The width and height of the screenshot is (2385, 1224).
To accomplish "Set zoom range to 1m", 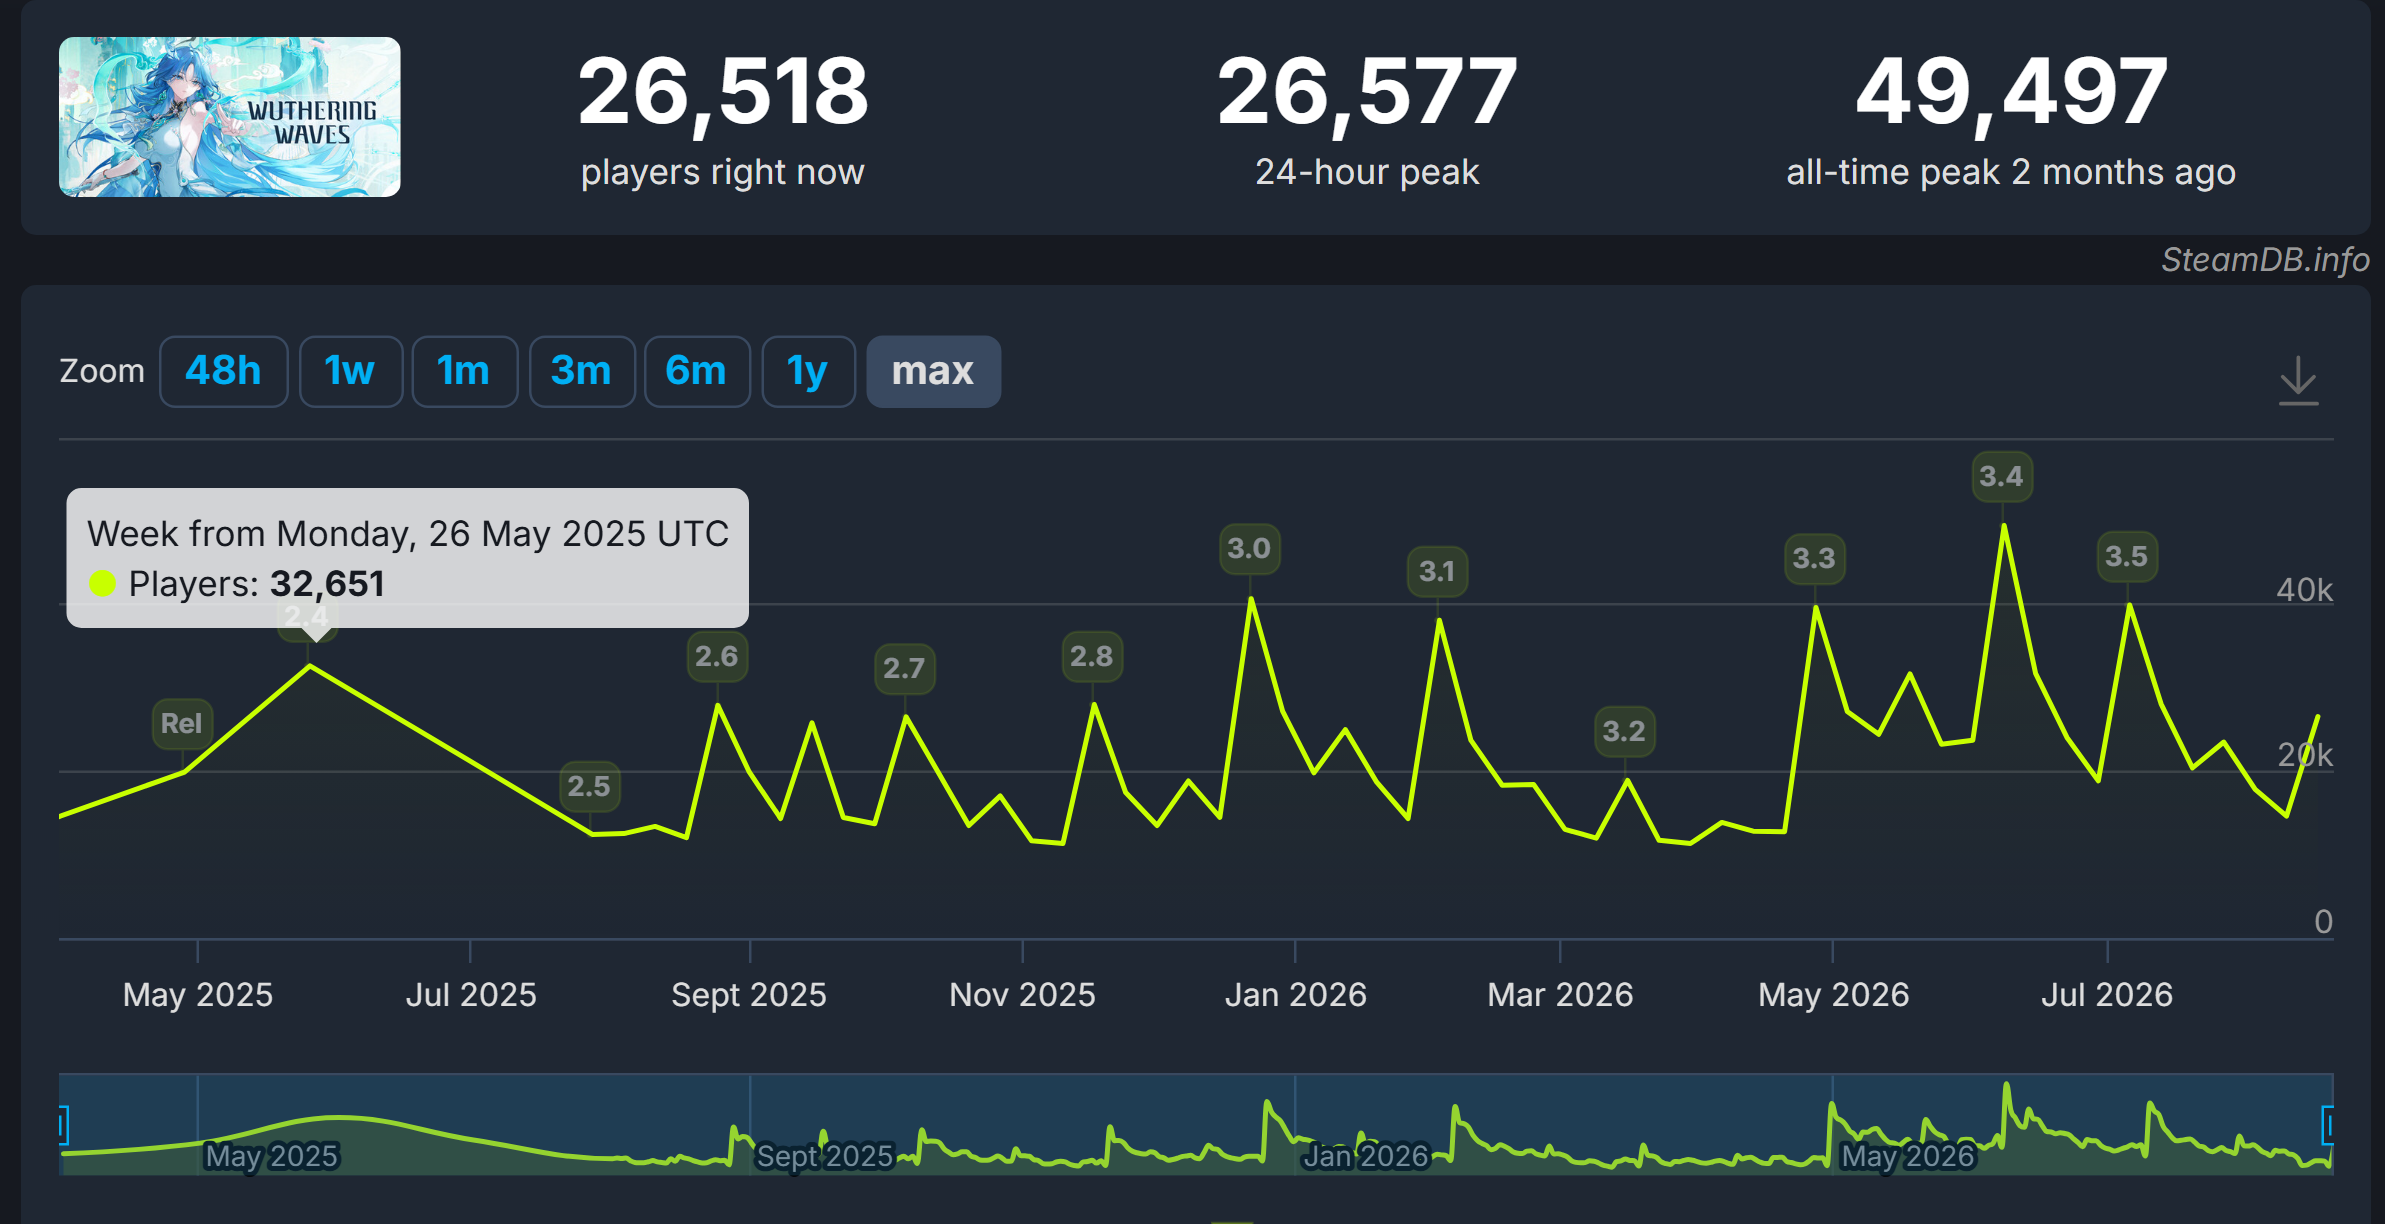I will [464, 371].
